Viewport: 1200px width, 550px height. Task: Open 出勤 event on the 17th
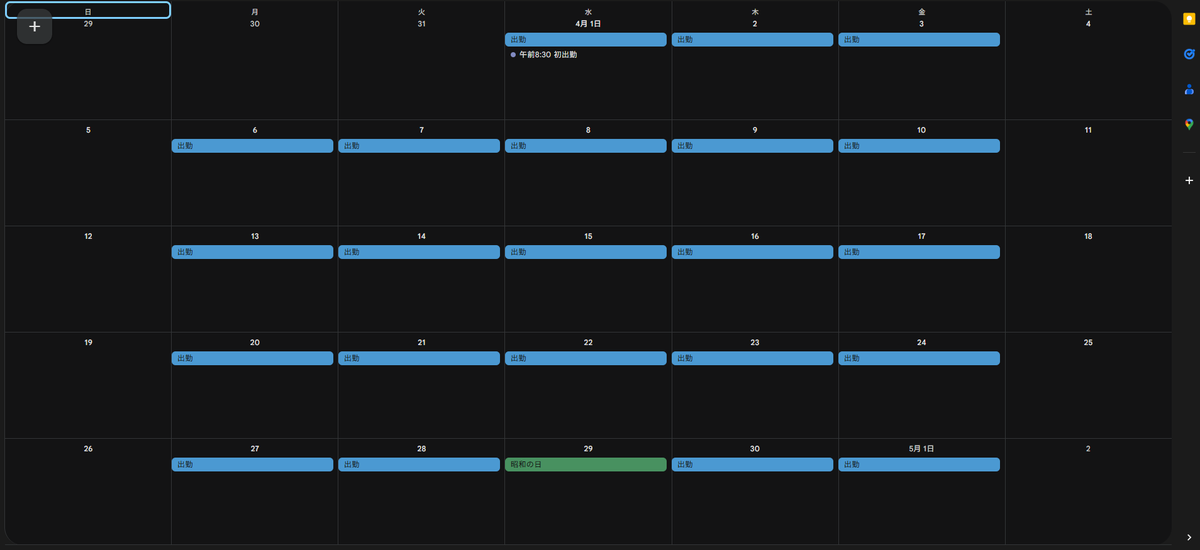click(919, 252)
